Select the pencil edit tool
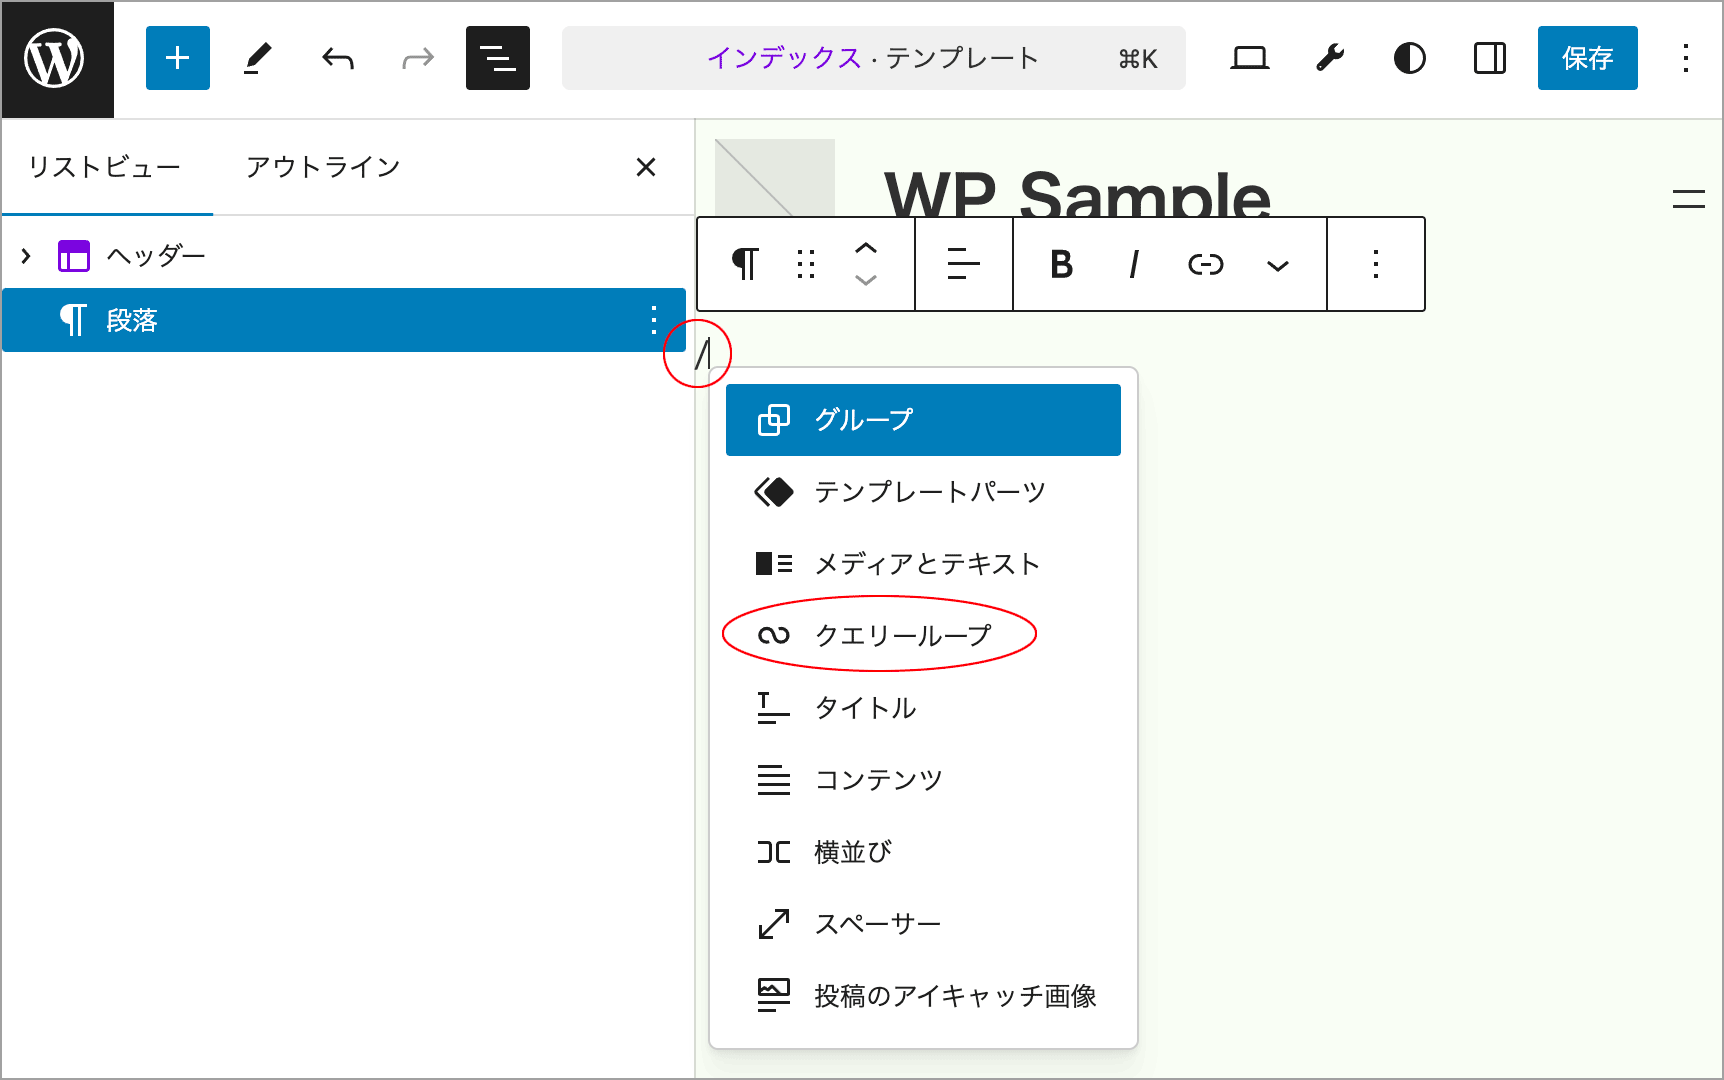Image resolution: width=1724 pixels, height=1080 pixels. 258,59
